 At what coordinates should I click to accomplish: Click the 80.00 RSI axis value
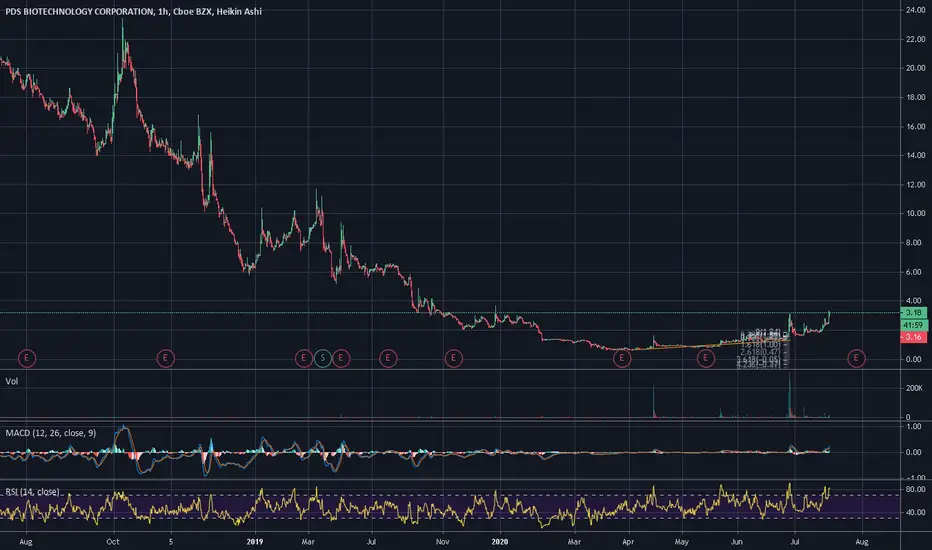[x=915, y=489]
